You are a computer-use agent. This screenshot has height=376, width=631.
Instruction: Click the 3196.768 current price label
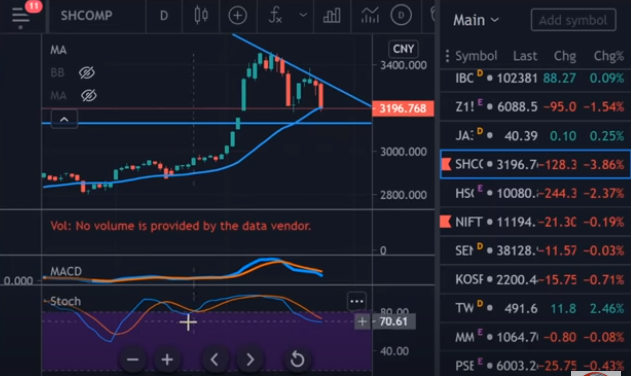[x=403, y=109]
